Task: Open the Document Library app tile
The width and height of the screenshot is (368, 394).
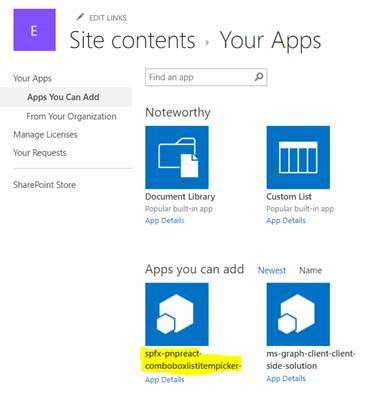Action: (x=177, y=157)
